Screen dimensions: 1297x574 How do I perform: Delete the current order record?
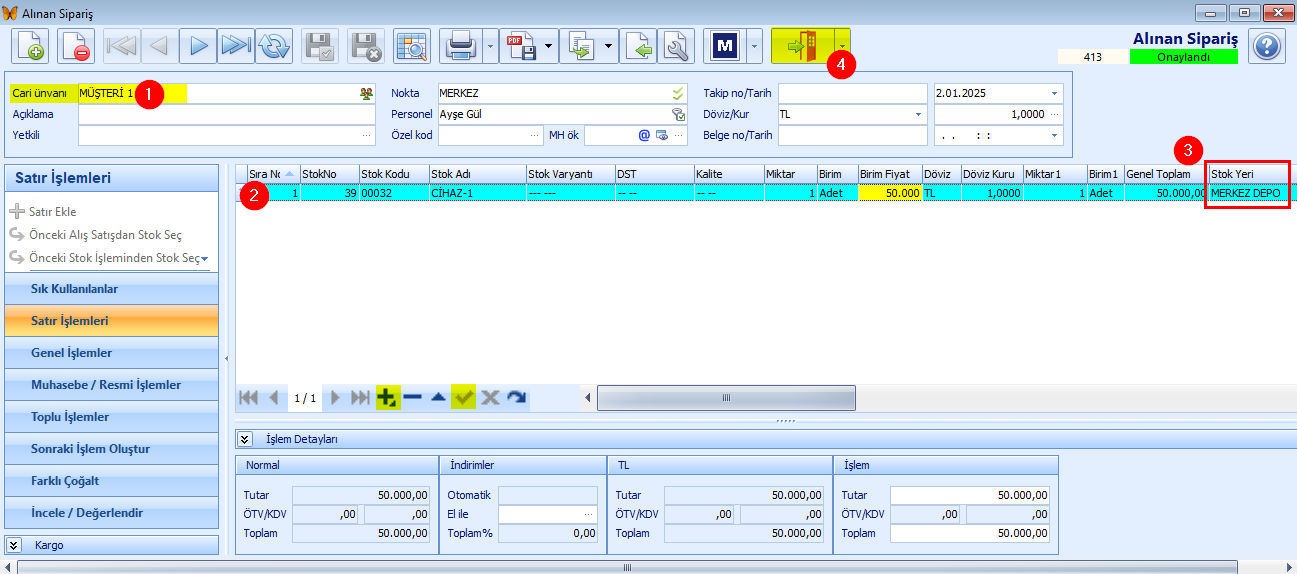click(x=76, y=46)
